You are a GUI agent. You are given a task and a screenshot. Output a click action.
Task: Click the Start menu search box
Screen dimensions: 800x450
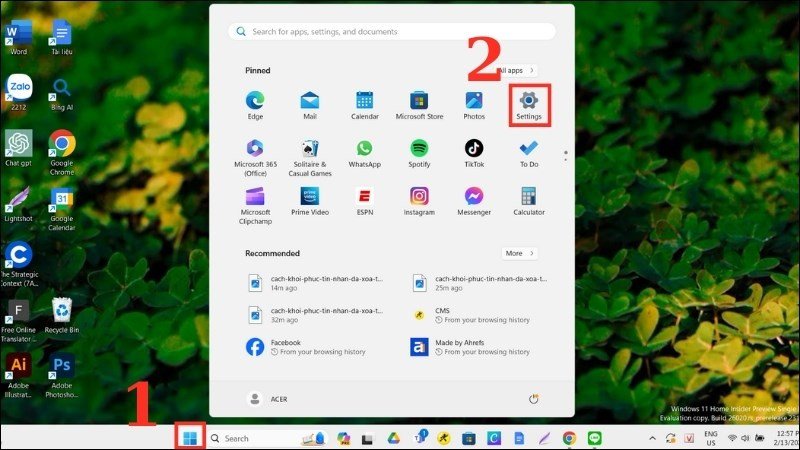(x=392, y=32)
